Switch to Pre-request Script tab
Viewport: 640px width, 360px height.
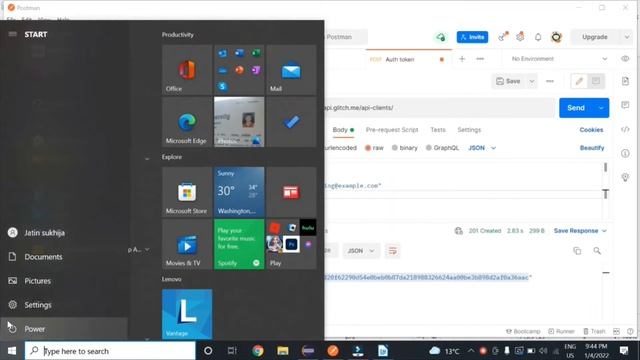pos(392,130)
